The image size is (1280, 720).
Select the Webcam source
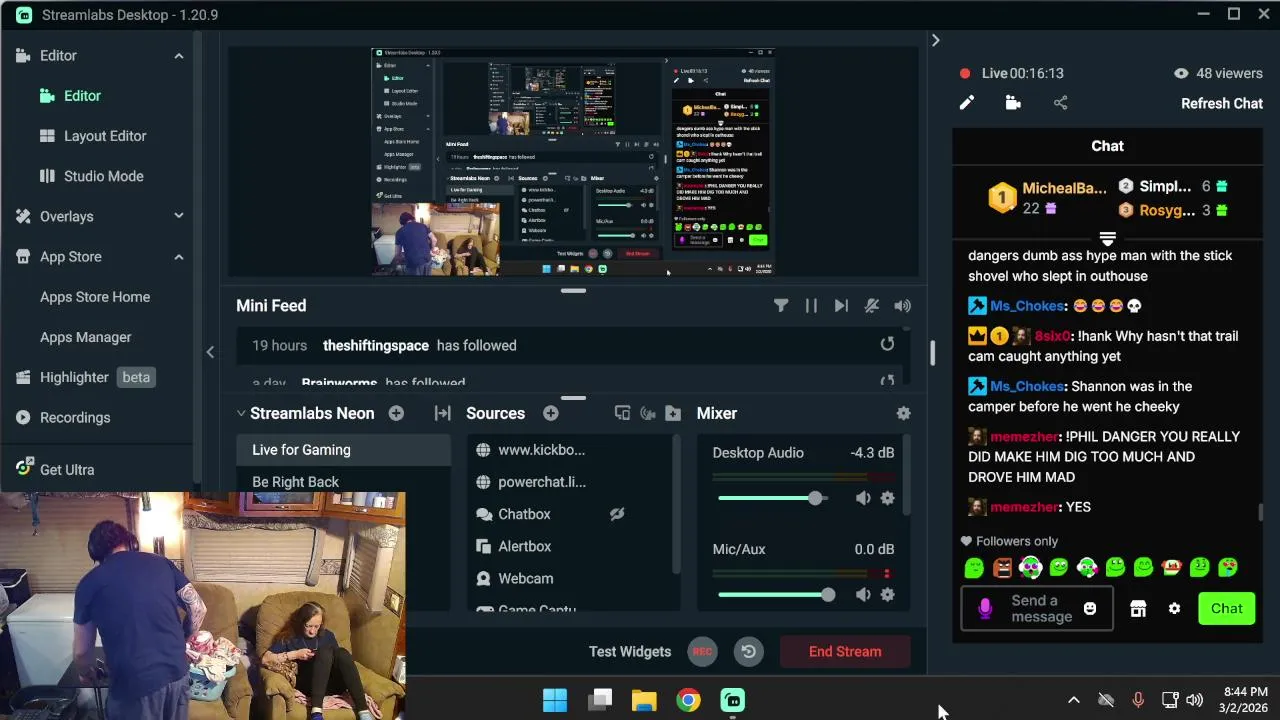pos(570,578)
